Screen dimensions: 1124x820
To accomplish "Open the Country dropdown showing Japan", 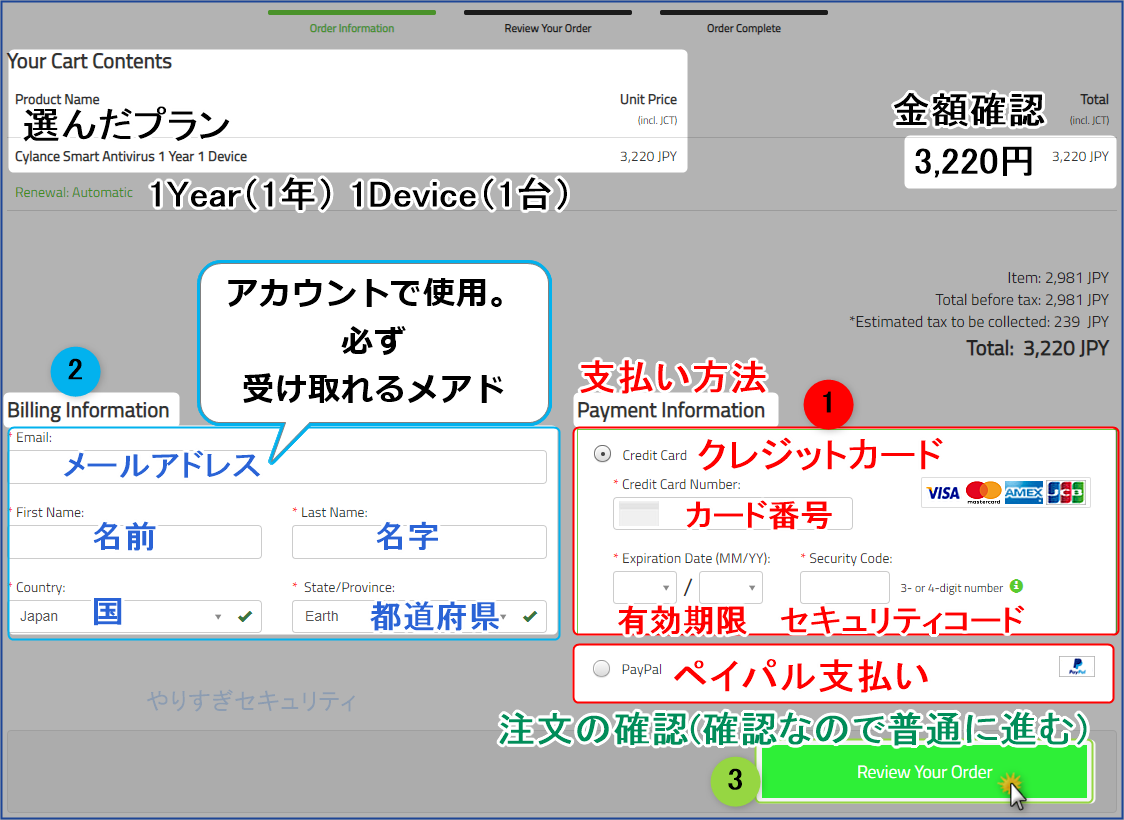I will (135, 616).
